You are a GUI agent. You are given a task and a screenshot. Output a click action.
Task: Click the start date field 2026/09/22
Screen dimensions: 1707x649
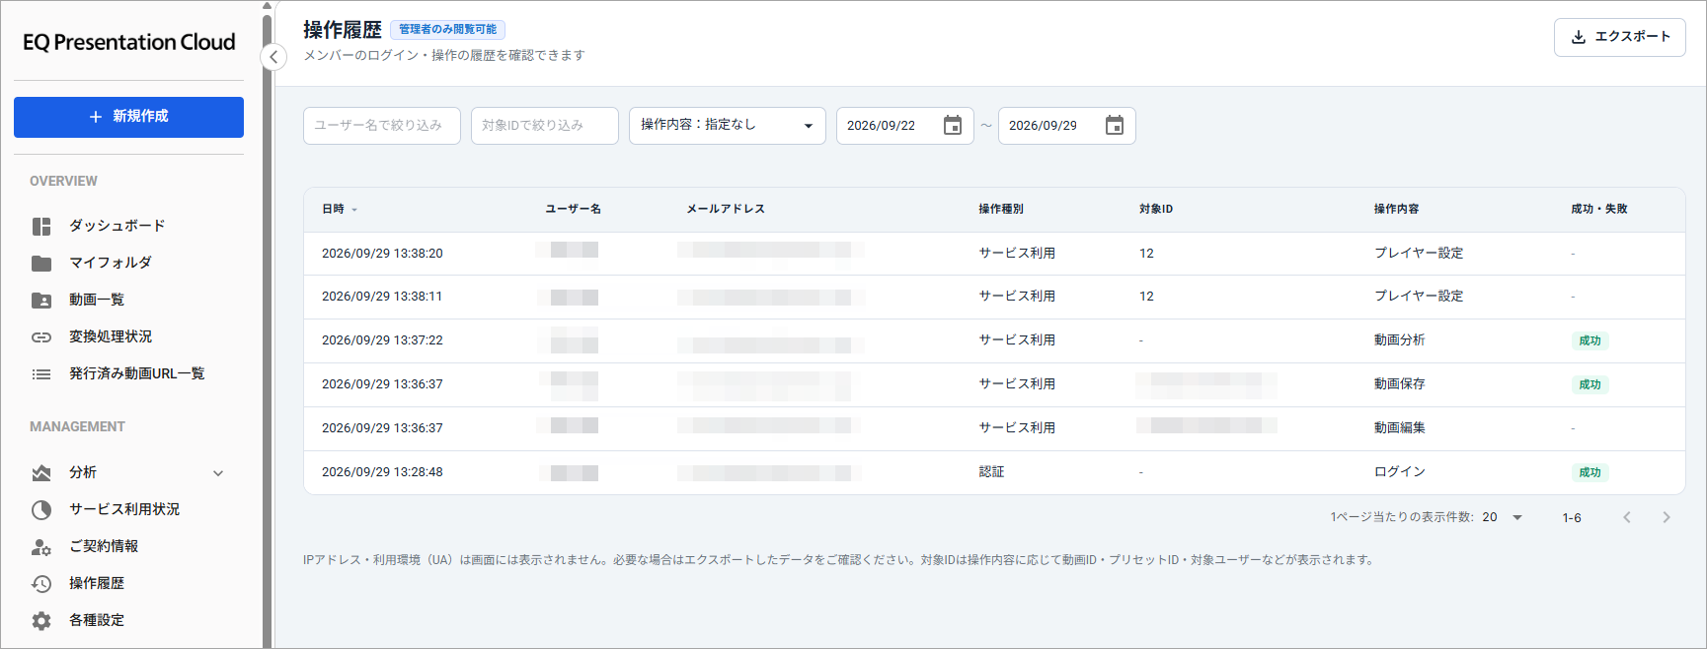[x=882, y=126]
